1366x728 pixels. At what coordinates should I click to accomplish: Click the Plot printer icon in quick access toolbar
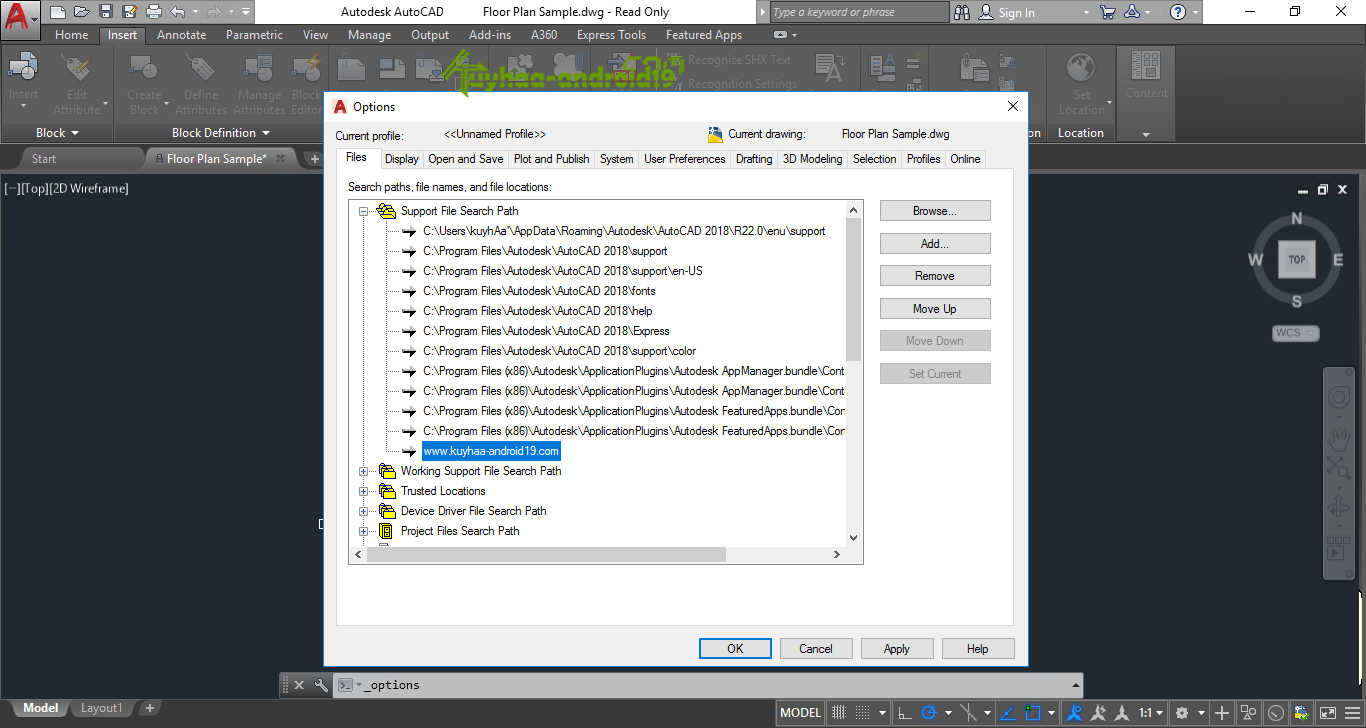[154, 12]
